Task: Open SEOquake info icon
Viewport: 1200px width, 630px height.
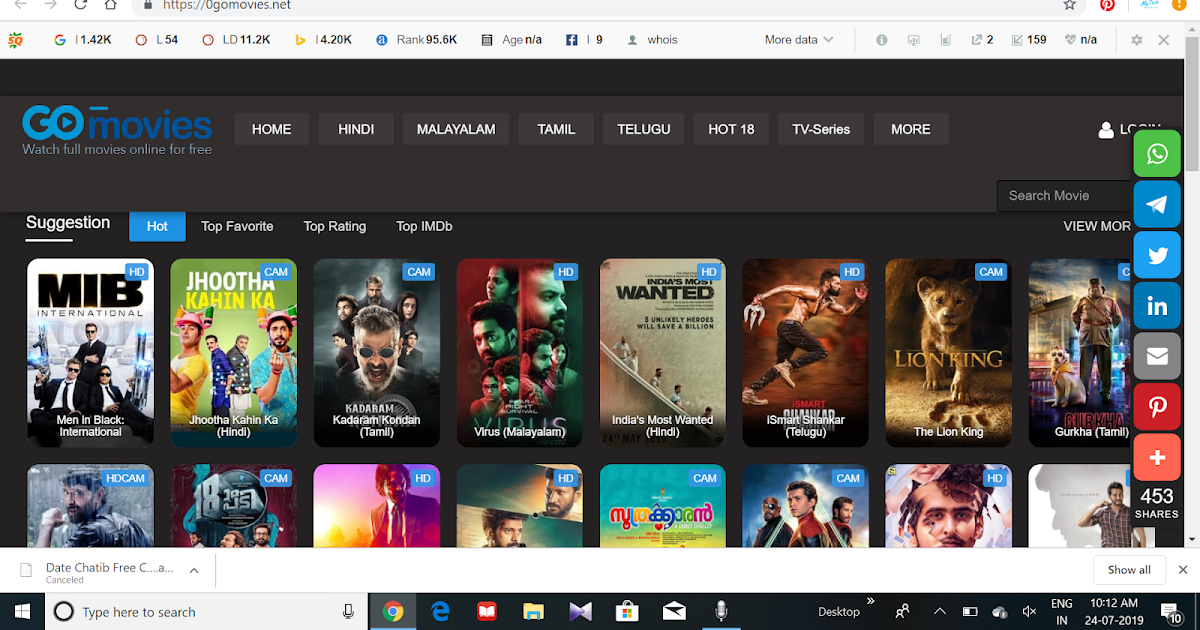Action: 881,40
